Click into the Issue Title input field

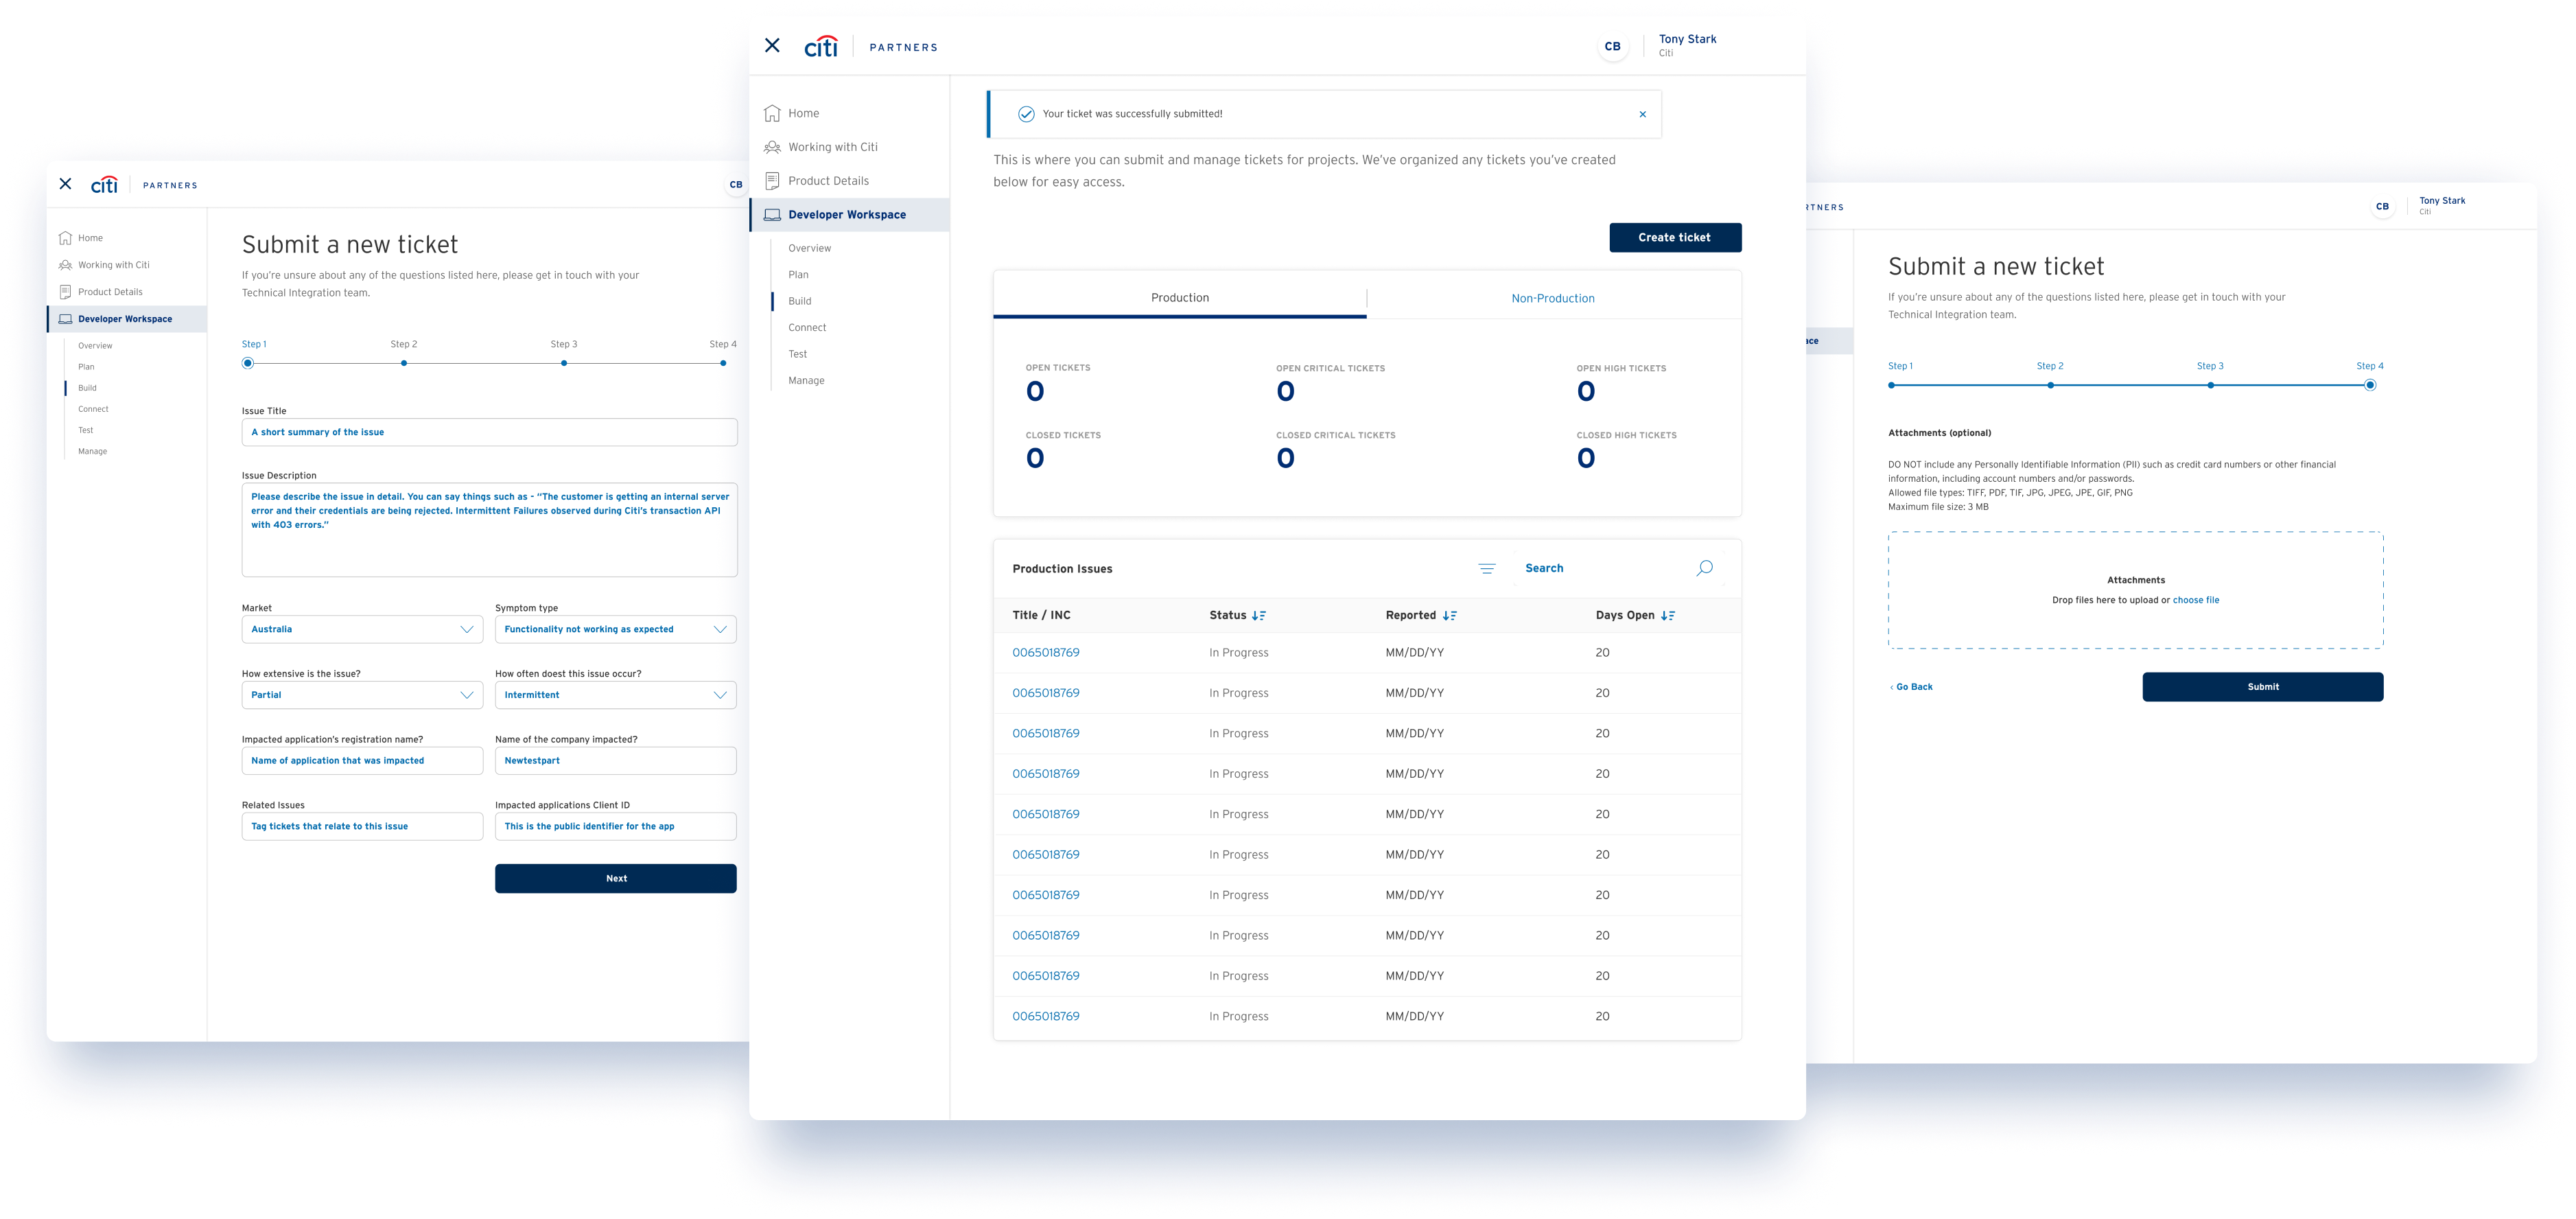tap(489, 432)
